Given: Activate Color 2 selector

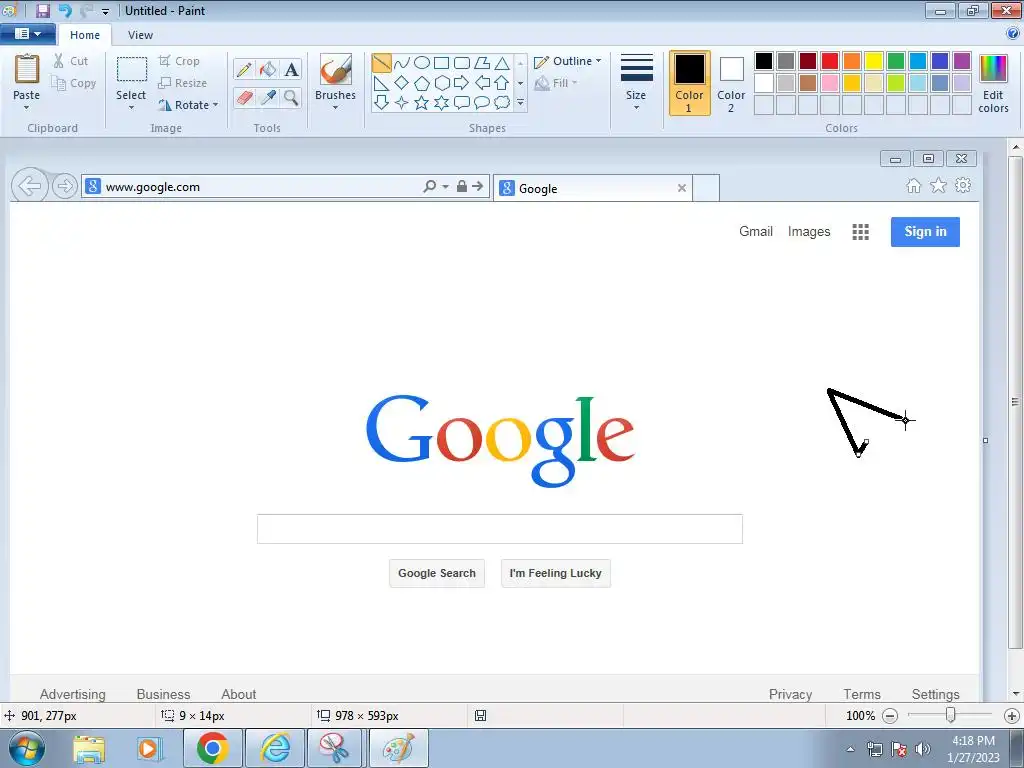Looking at the screenshot, I should [731, 84].
